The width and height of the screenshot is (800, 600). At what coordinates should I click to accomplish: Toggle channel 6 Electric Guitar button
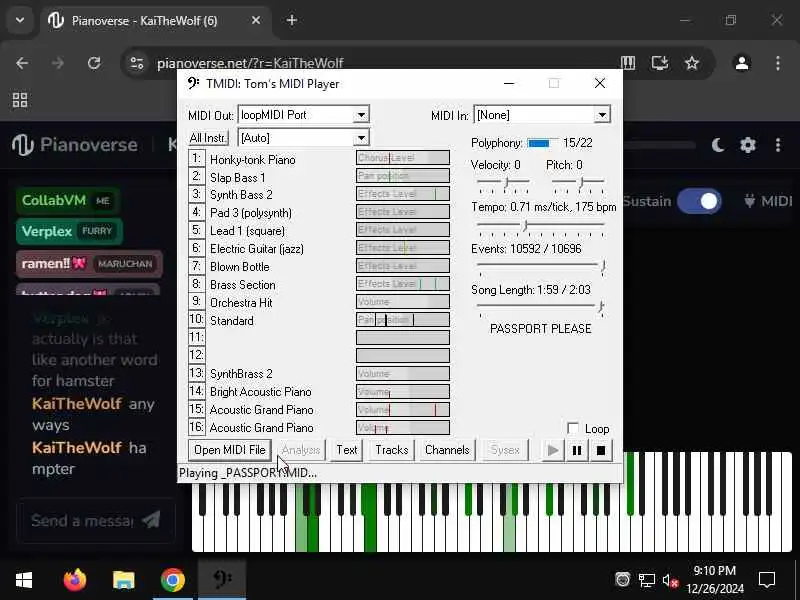coord(196,248)
